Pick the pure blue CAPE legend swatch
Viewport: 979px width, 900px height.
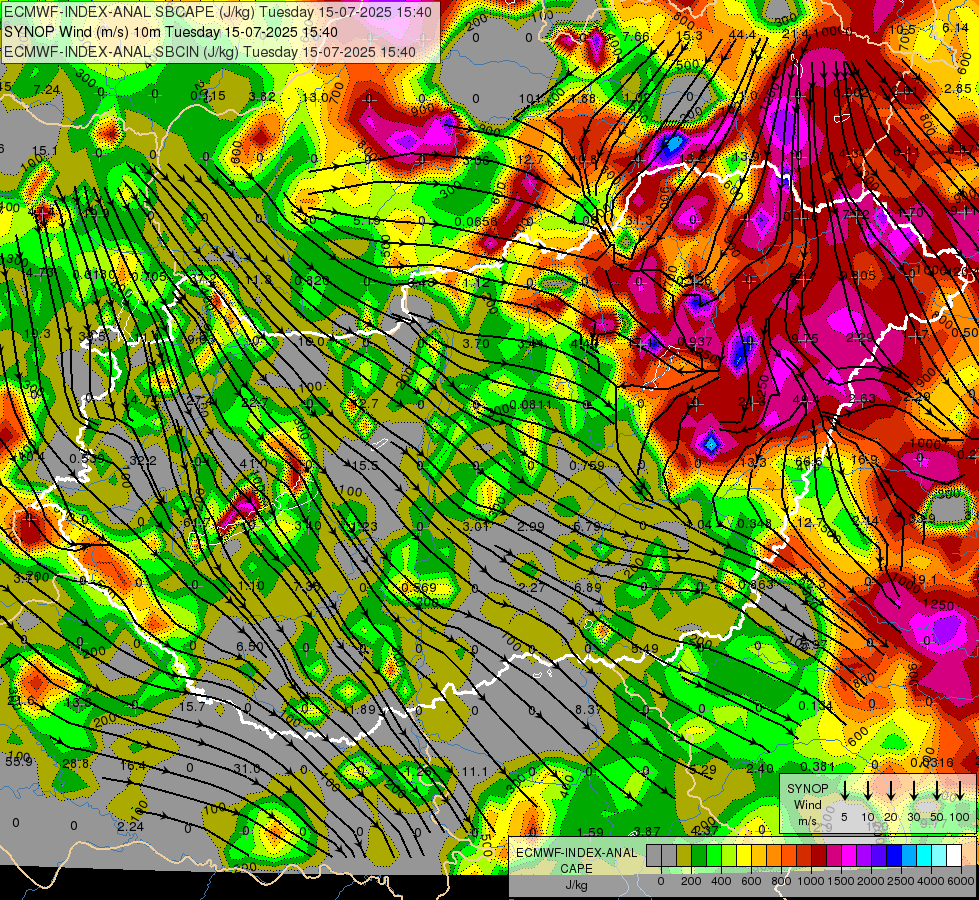895,855
